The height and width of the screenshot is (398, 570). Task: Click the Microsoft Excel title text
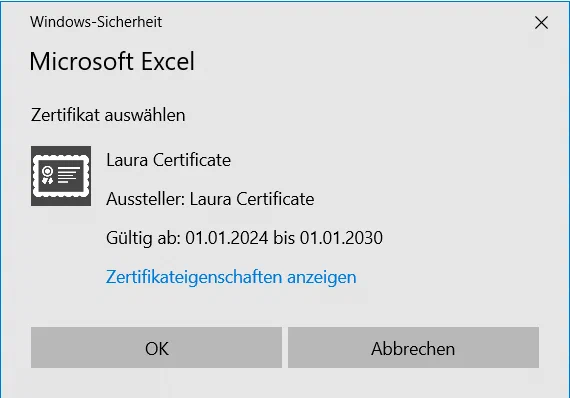(112, 61)
